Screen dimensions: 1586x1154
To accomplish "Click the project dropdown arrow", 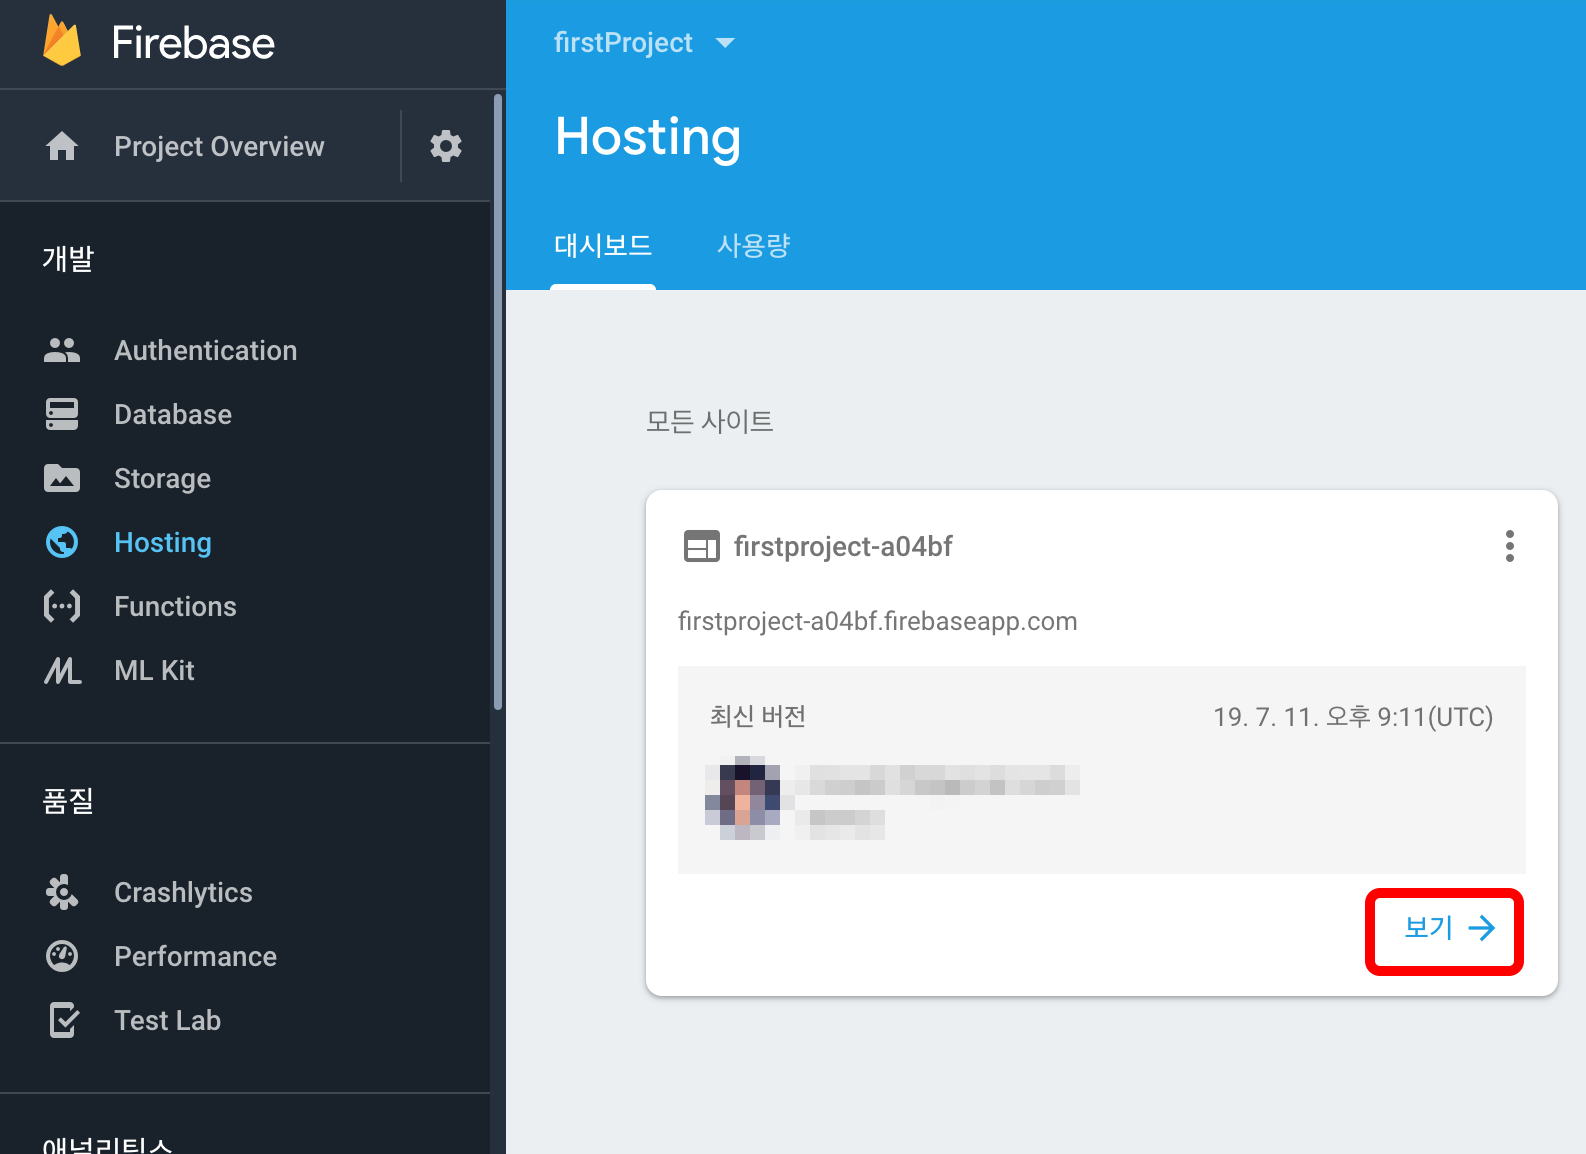I will tap(726, 42).
